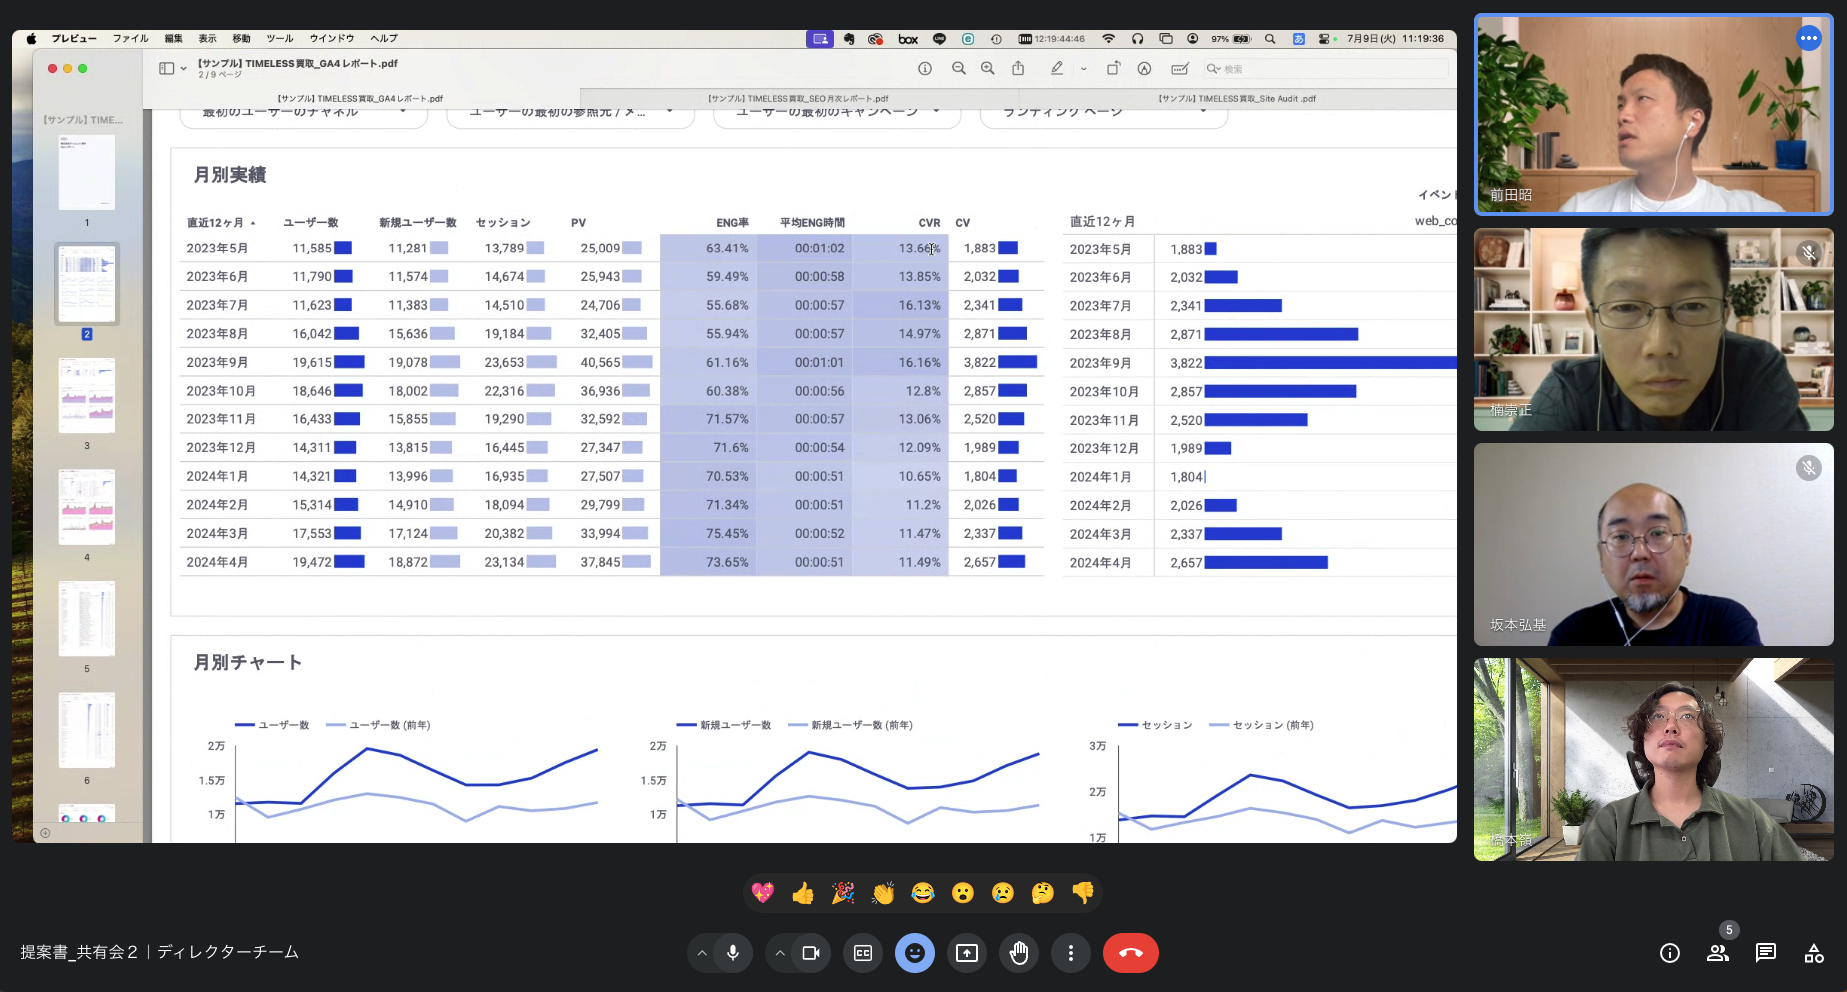Switch to SEO月次レポート.pdf tab
The height and width of the screenshot is (992, 1847).
[798, 99]
